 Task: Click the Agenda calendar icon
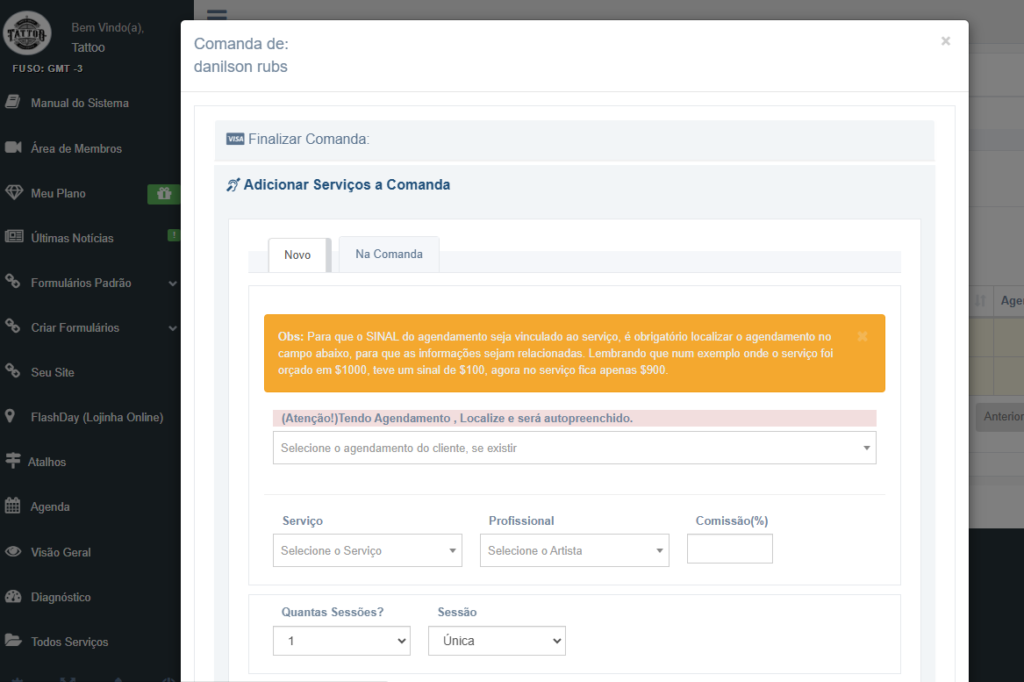point(12,506)
